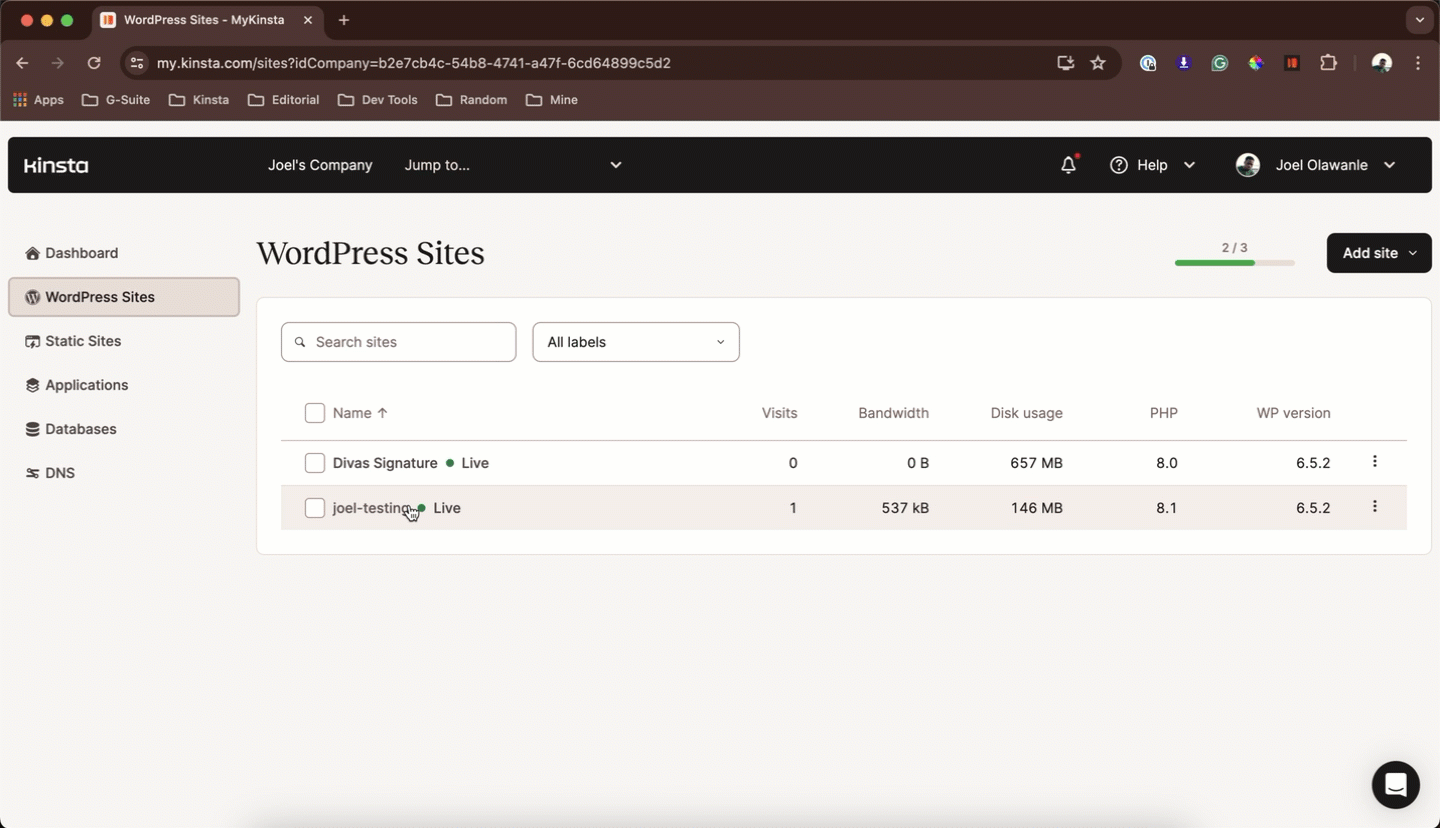Expand the Jump to... dropdown

pos(512,165)
